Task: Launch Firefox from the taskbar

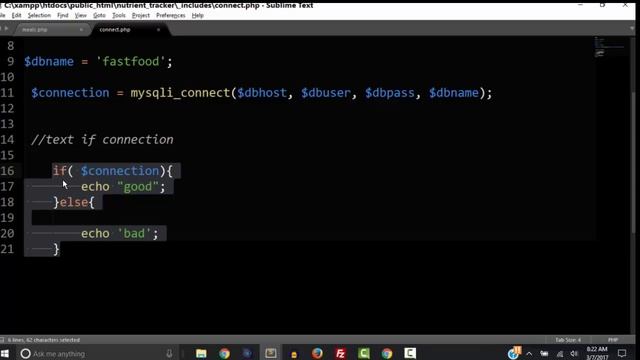Action: pos(317,353)
